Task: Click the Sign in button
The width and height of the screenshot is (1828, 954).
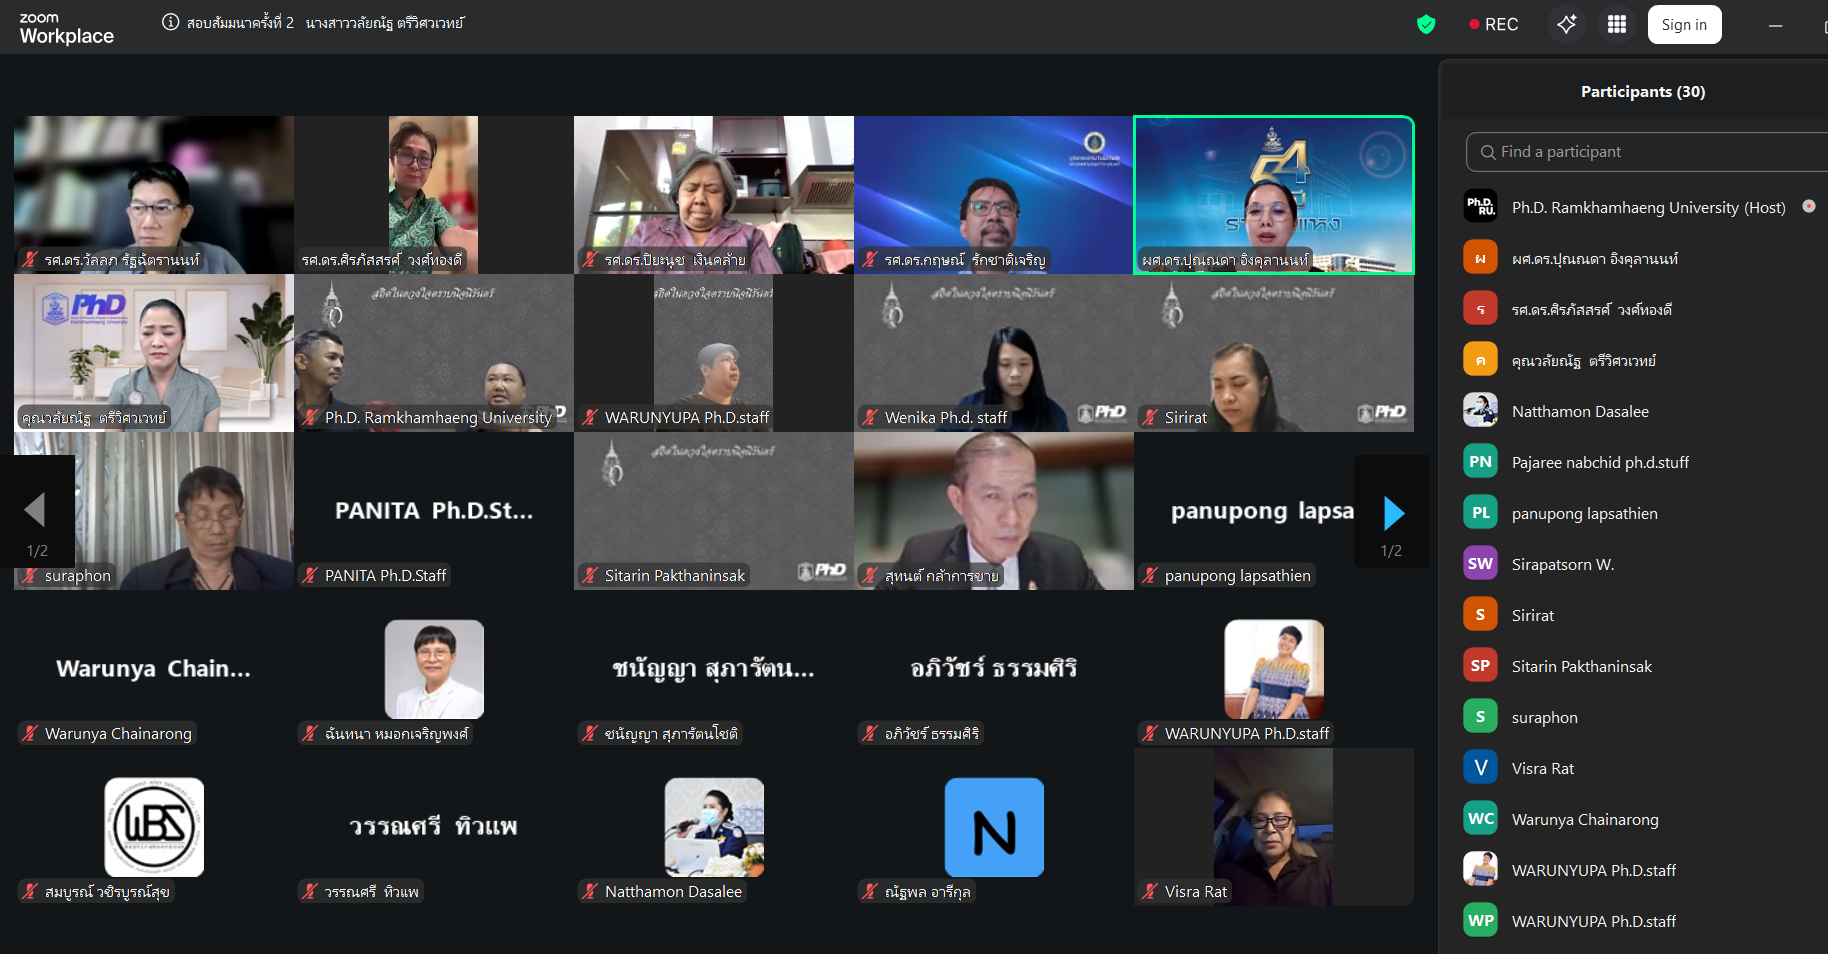Action: 1684,25
